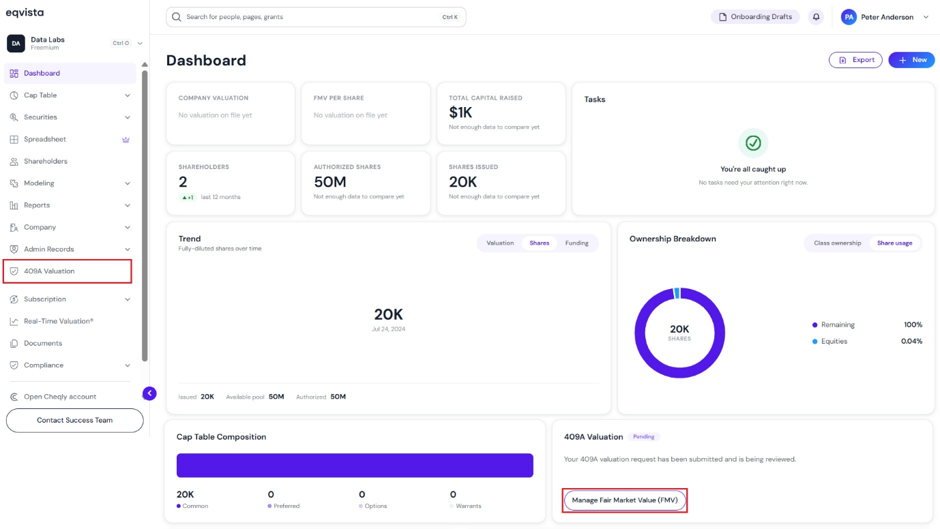940x529 pixels.
Task: Open the Dashboard menu item
Action: [x=70, y=73]
